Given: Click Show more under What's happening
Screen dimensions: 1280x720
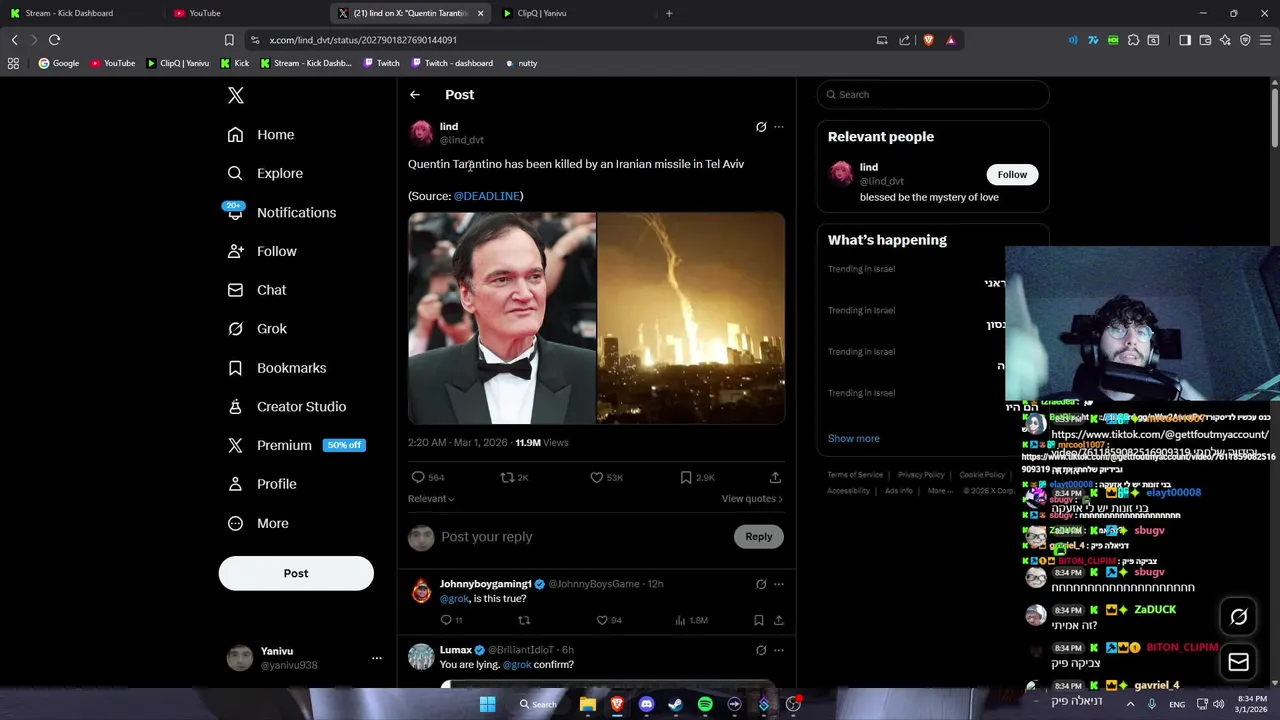Looking at the screenshot, I should click(853, 439).
